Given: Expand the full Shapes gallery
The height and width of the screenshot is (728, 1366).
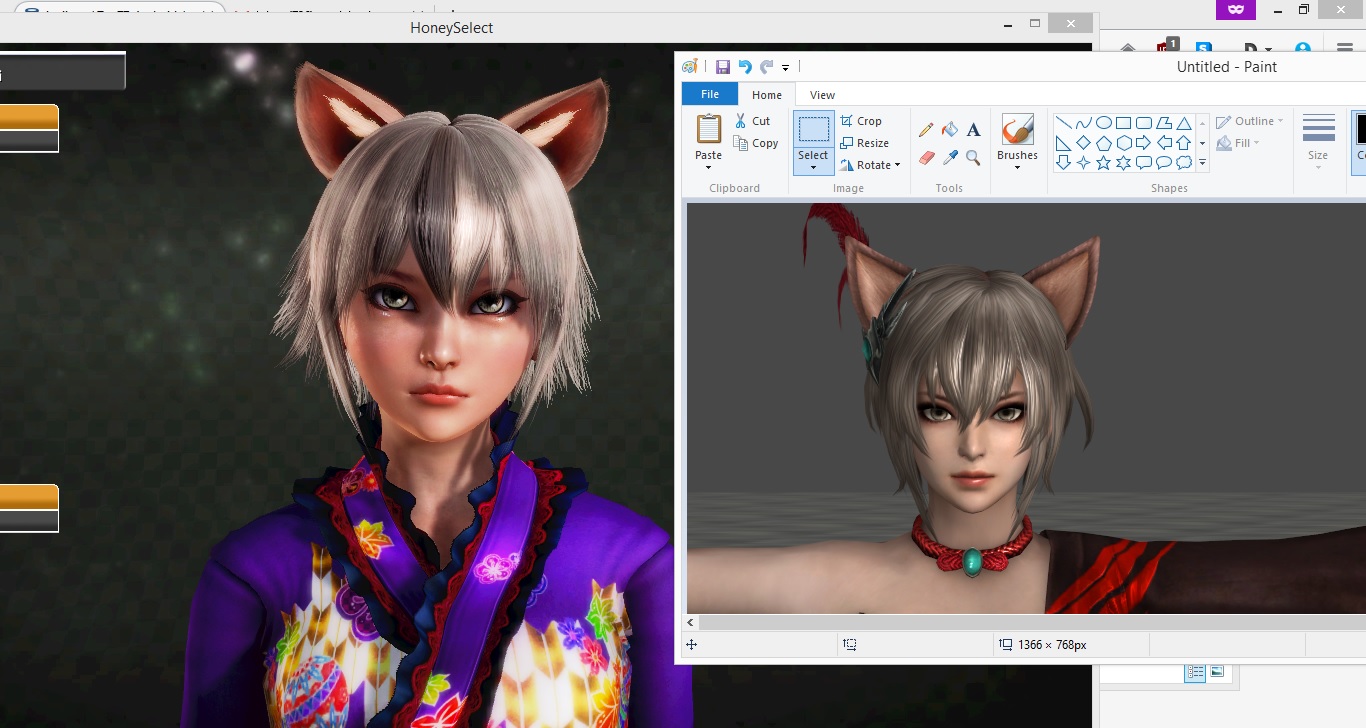Looking at the screenshot, I should [x=1202, y=162].
